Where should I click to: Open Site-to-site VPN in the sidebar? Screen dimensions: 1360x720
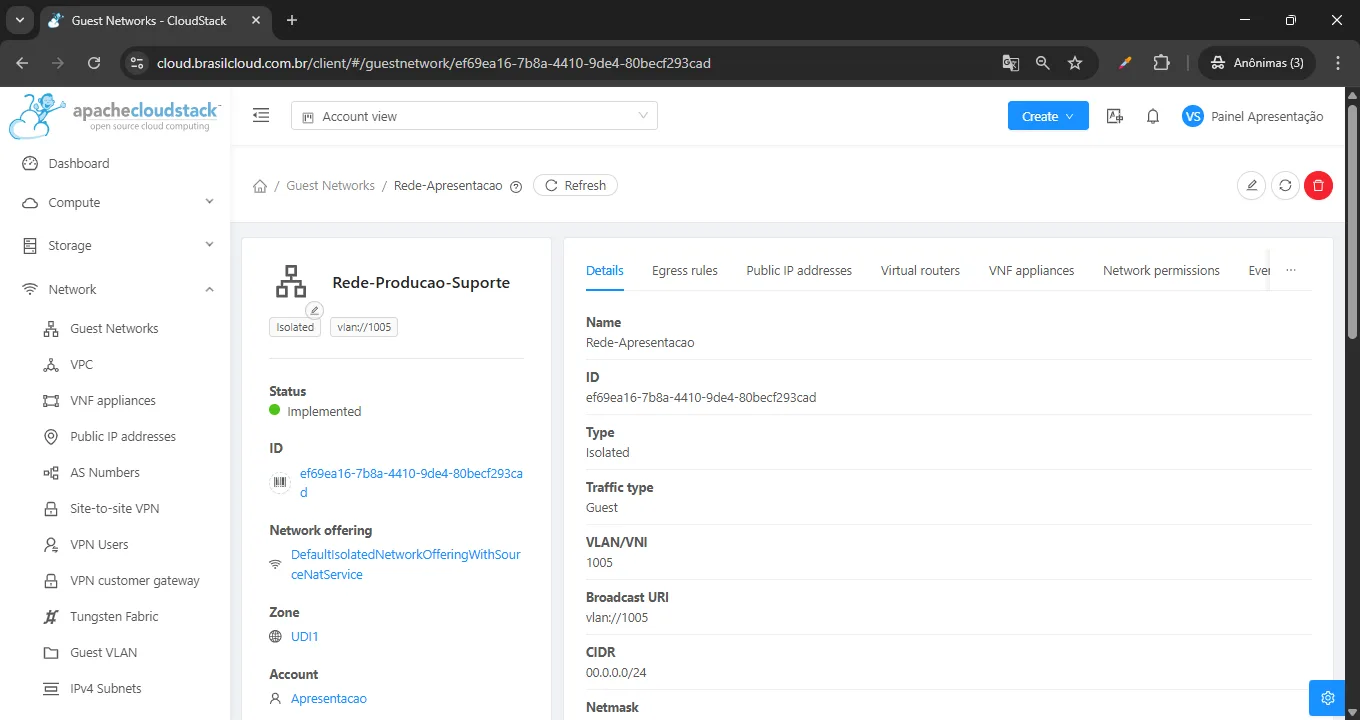(x=115, y=508)
